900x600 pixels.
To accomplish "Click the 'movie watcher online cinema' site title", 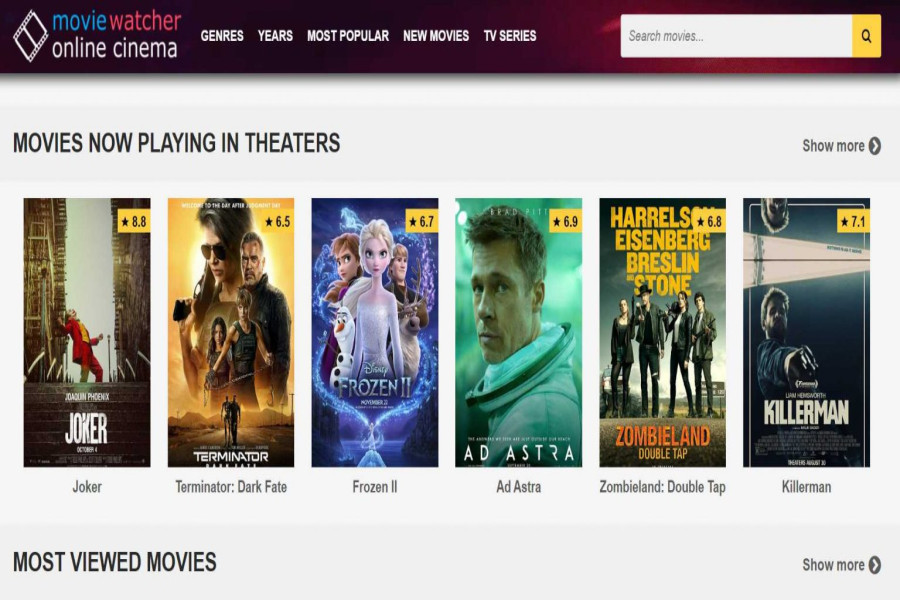I will tap(117, 35).
